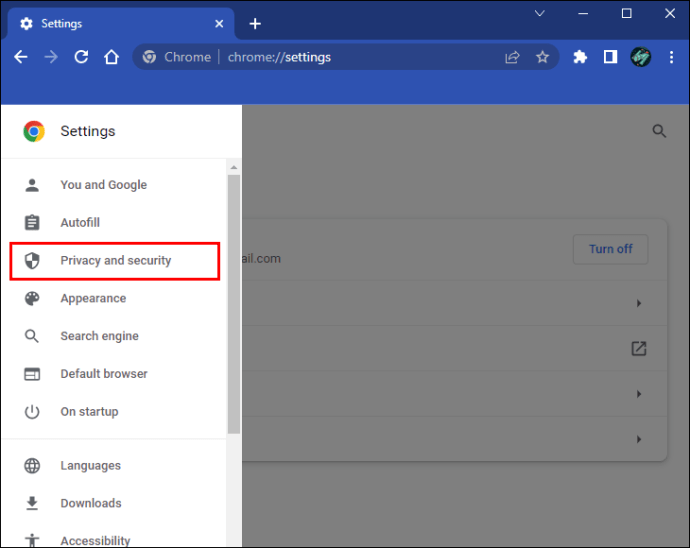
Task: Bookmark this tab with the star
Action: click(x=542, y=57)
